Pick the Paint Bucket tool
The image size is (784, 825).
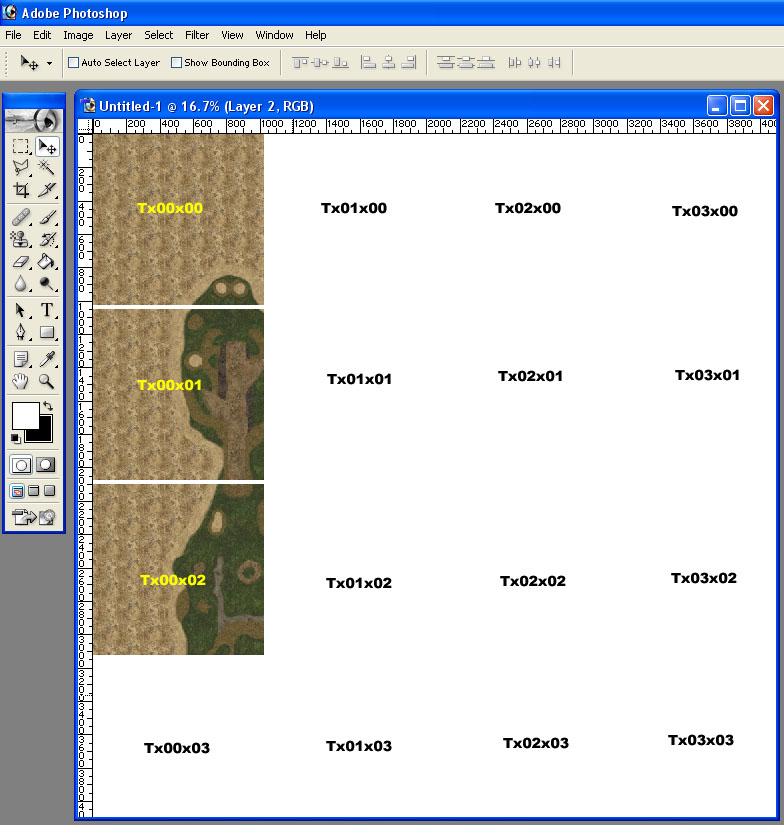coord(47,261)
